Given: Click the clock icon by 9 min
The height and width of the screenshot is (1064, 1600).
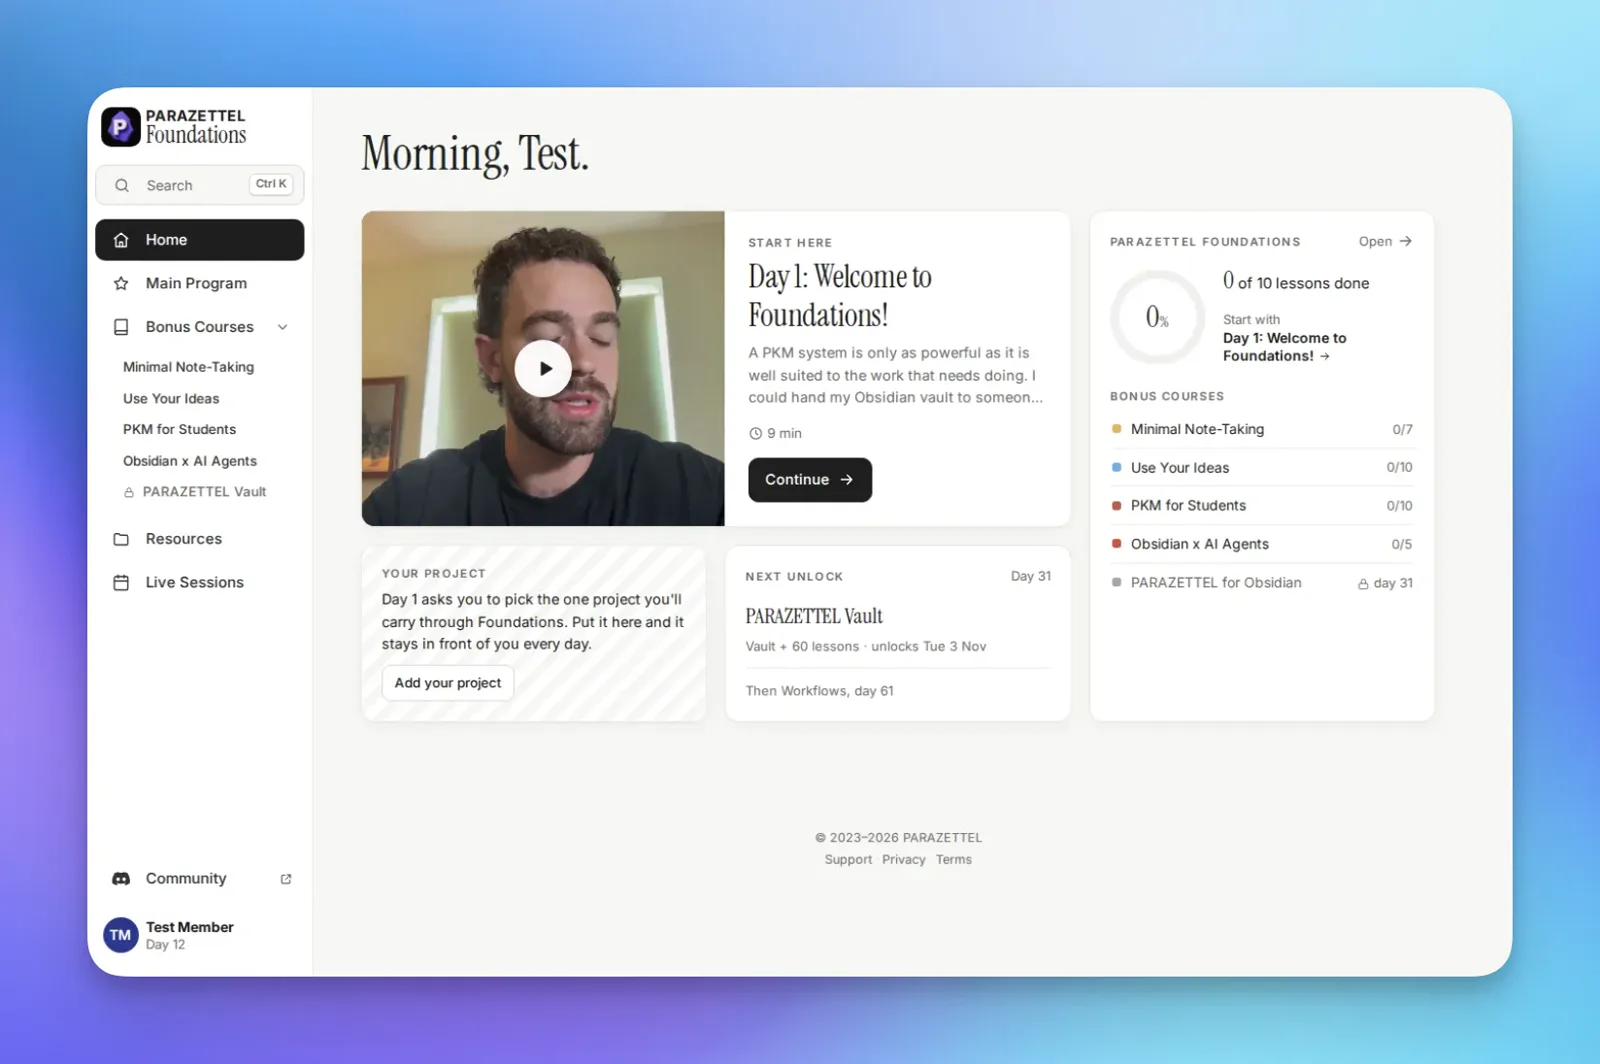Looking at the screenshot, I should click(x=755, y=433).
